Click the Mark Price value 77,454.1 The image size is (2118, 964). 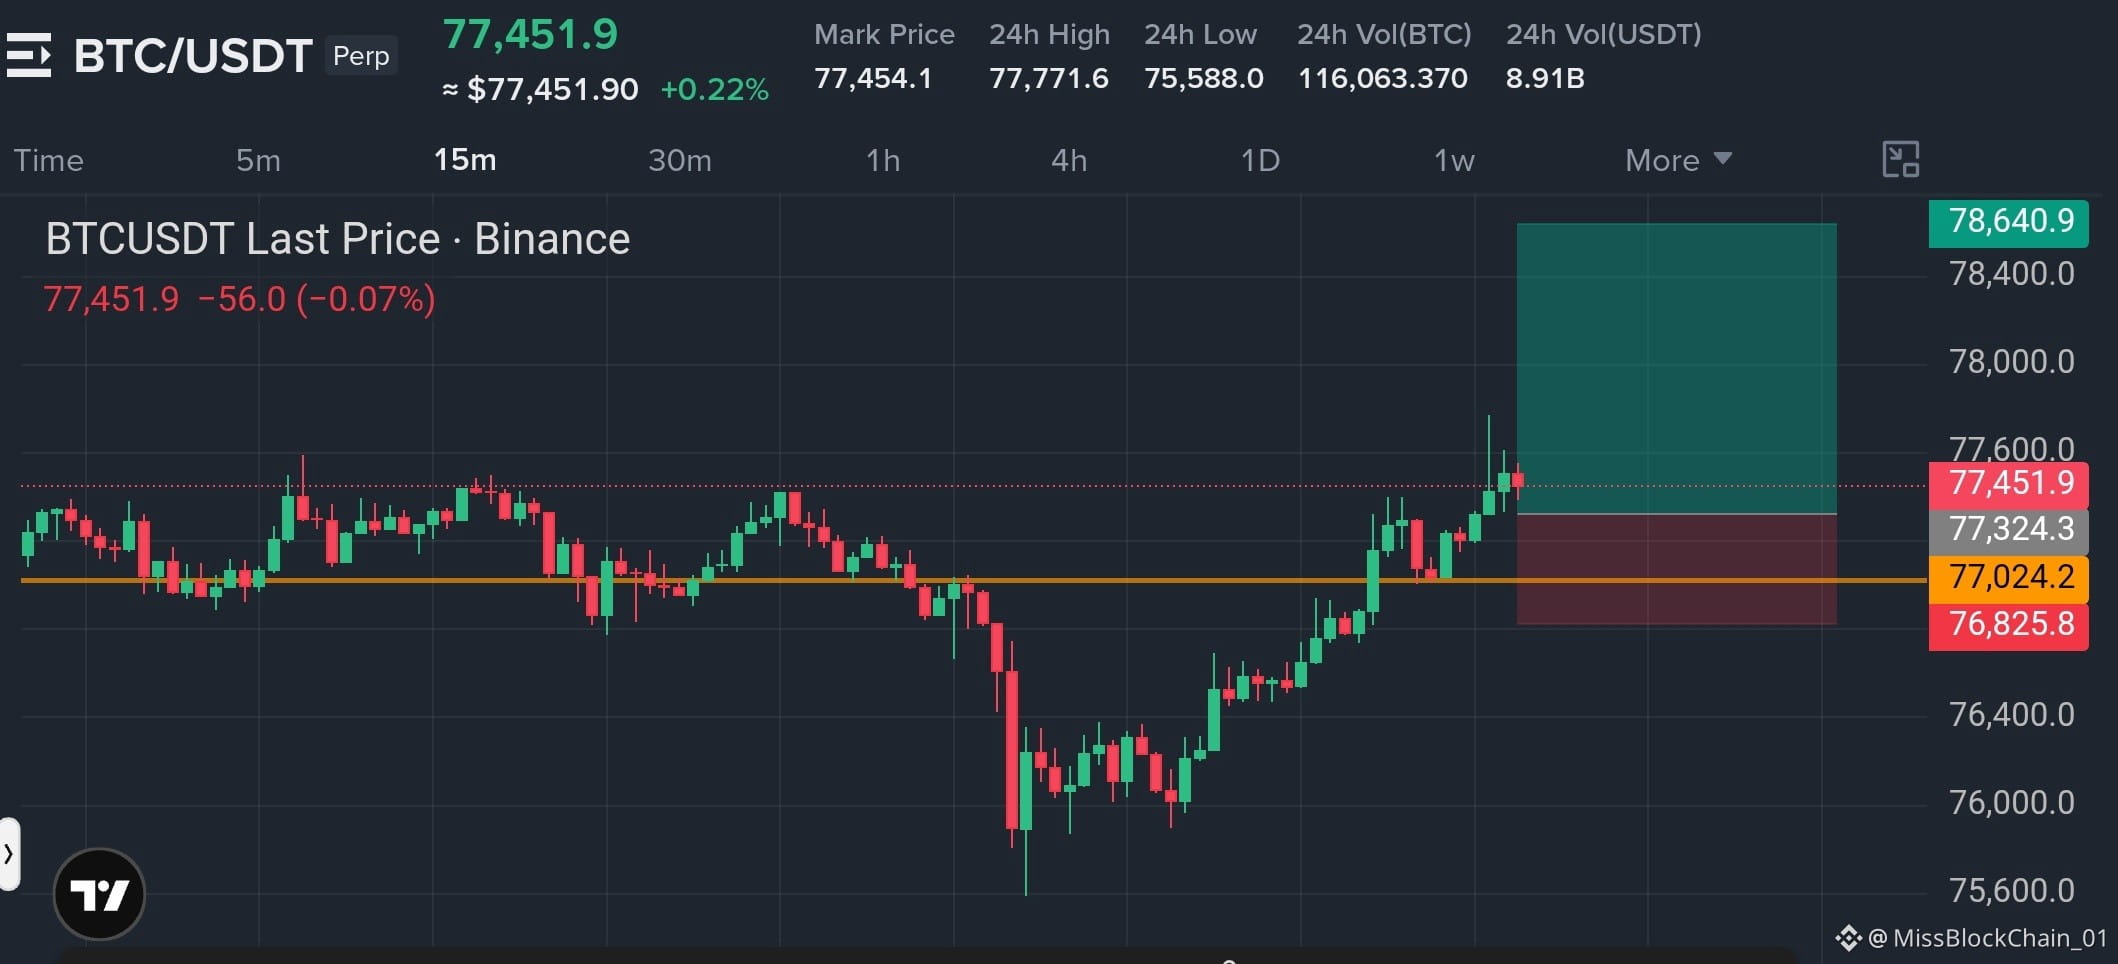point(873,78)
